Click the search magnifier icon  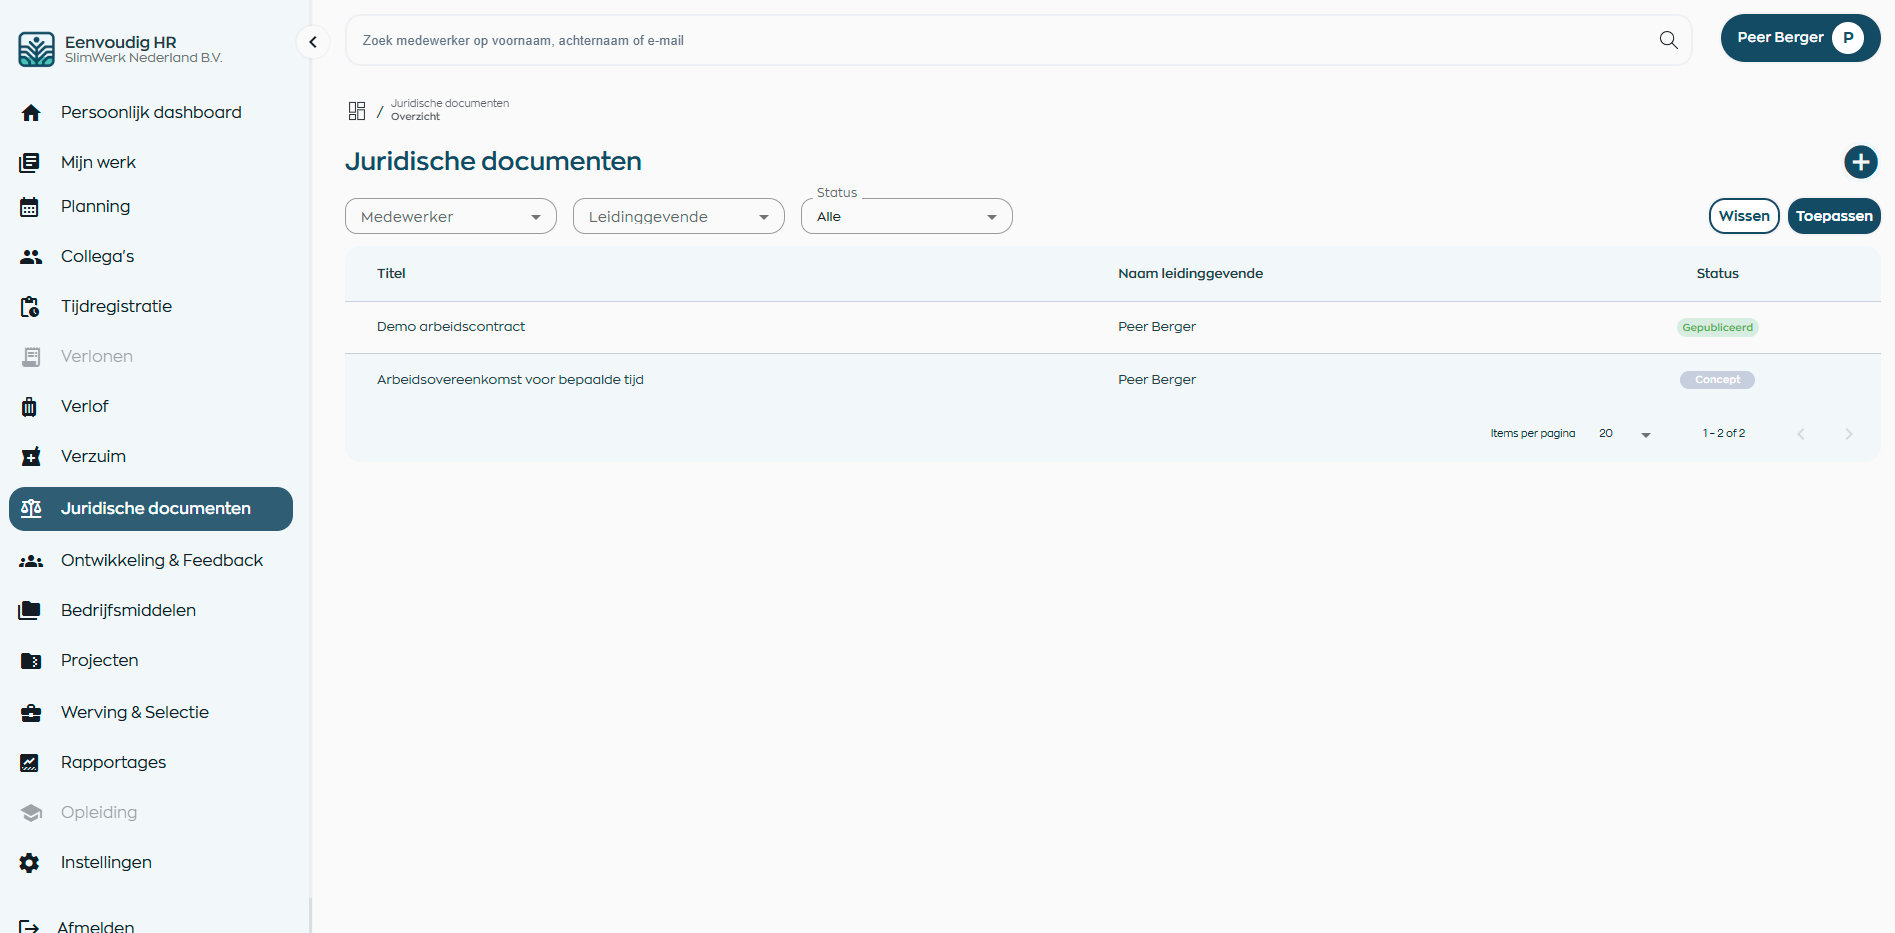[1667, 40]
